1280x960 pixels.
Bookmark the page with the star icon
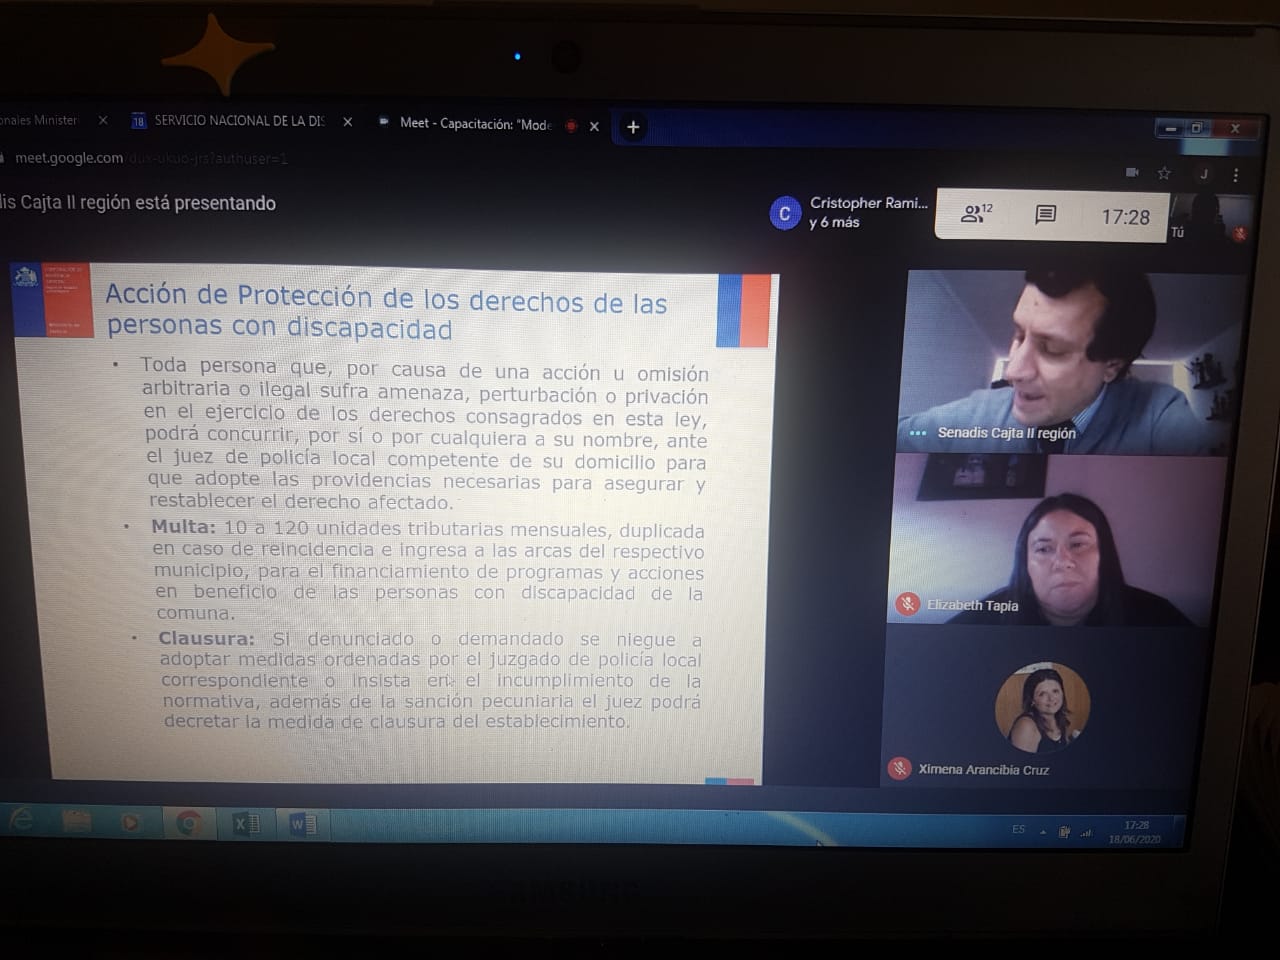1164,172
